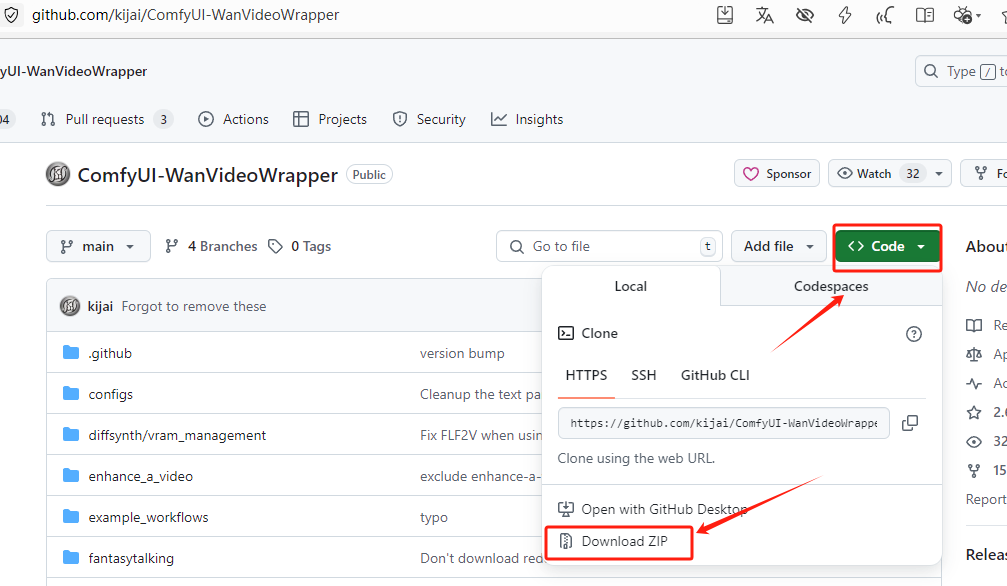
Task: Toggle the green Code dropdown button
Action: [x=887, y=246]
